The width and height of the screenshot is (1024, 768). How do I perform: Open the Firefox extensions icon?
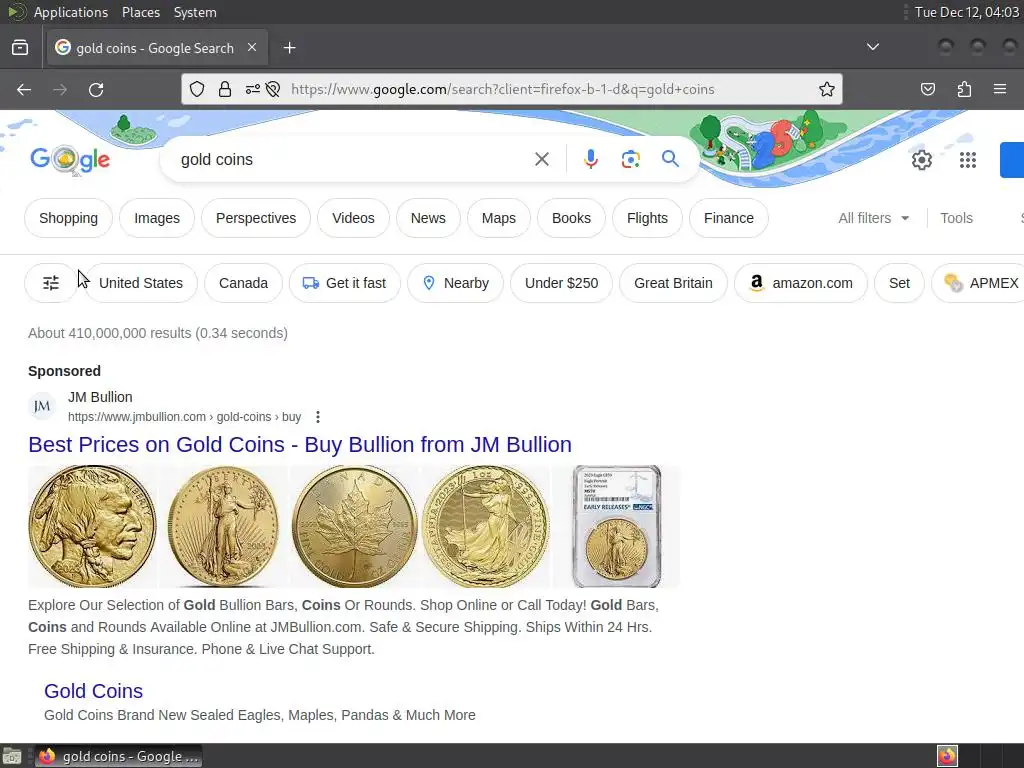[x=964, y=89]
